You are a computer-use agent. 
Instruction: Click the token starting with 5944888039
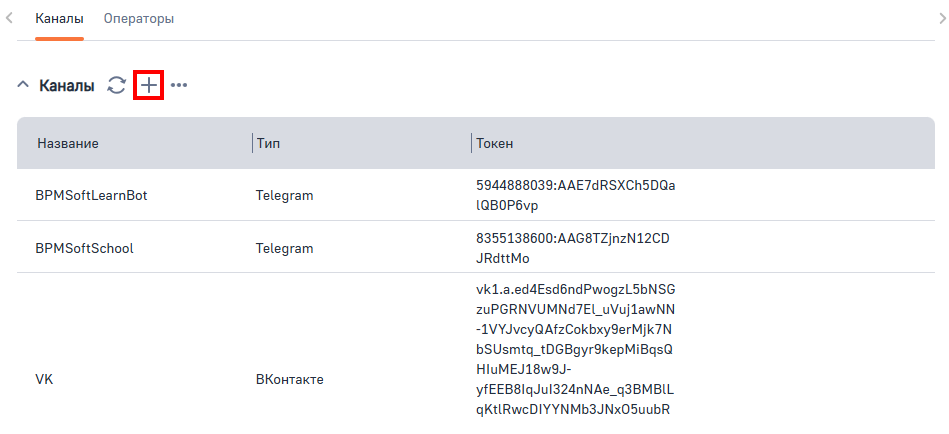[575, 196]
